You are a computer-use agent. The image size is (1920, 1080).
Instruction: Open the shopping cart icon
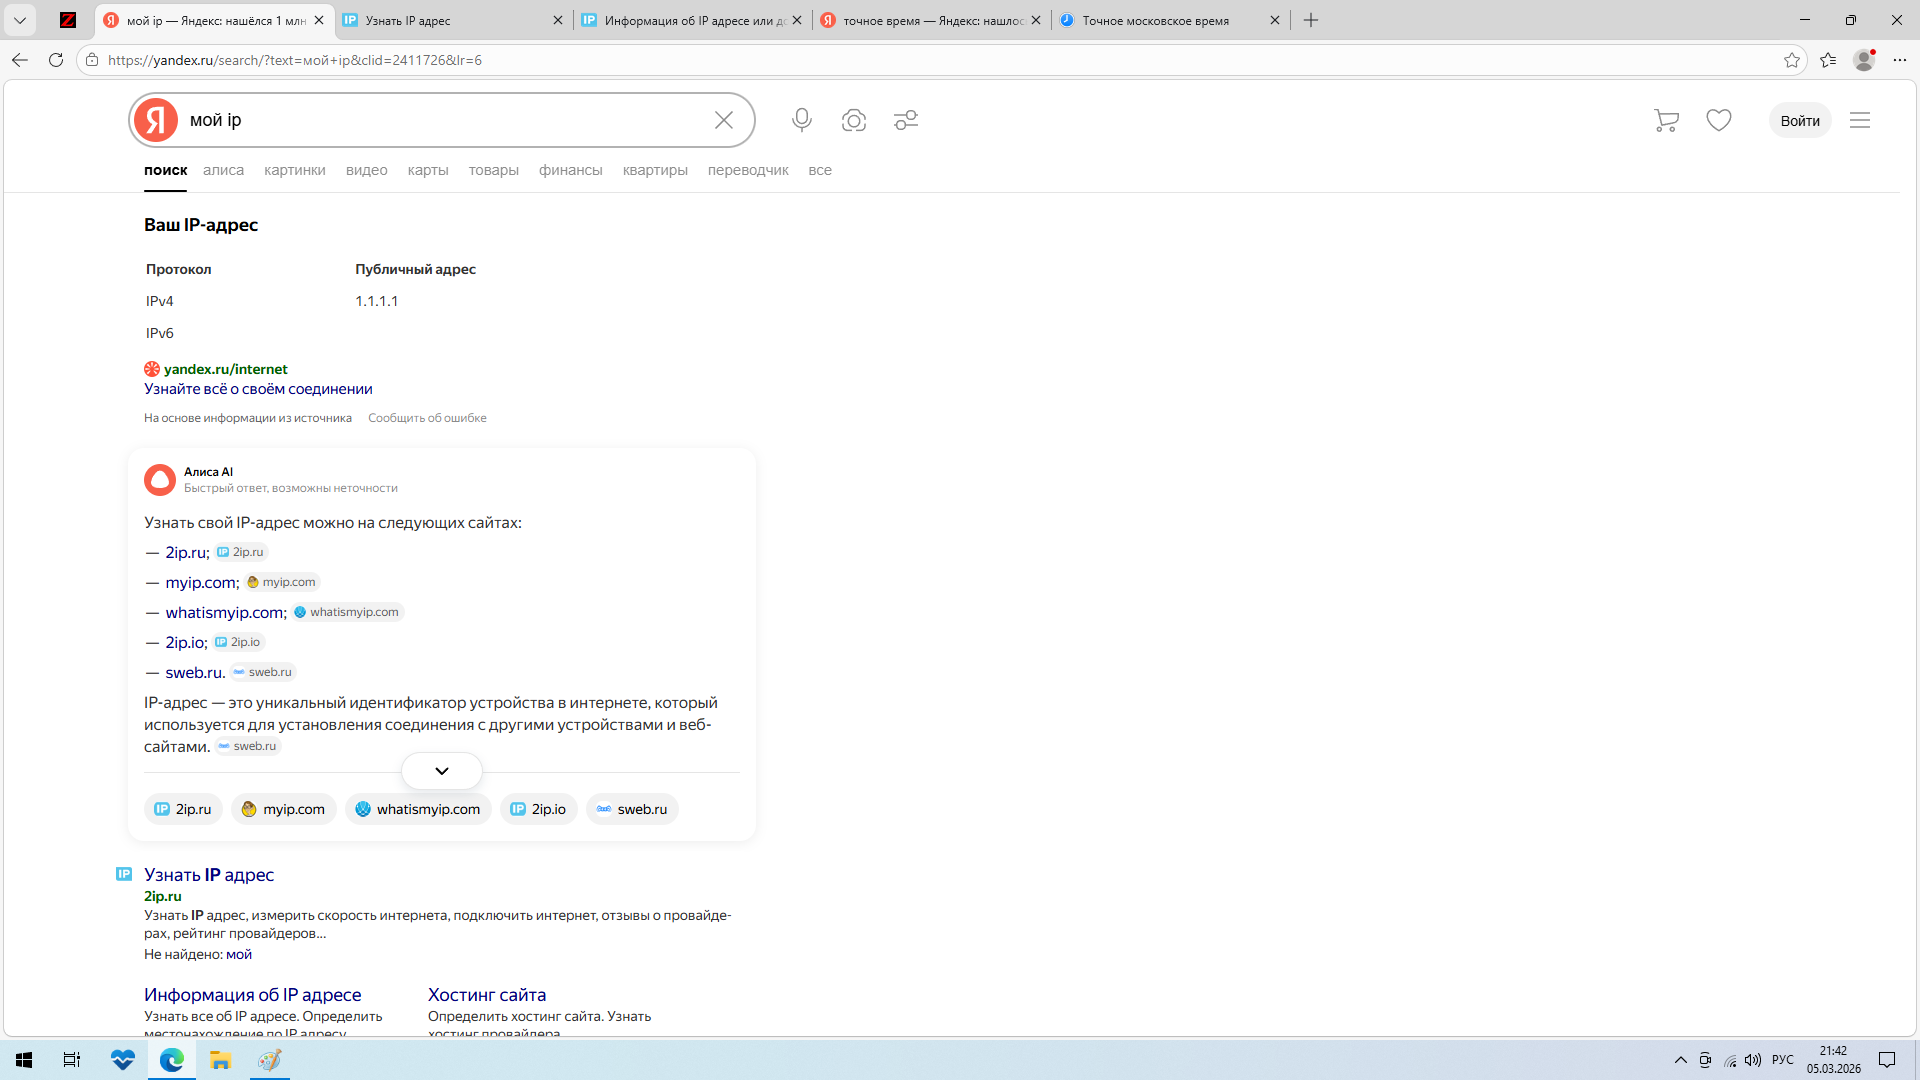(x=1666, y=120)
